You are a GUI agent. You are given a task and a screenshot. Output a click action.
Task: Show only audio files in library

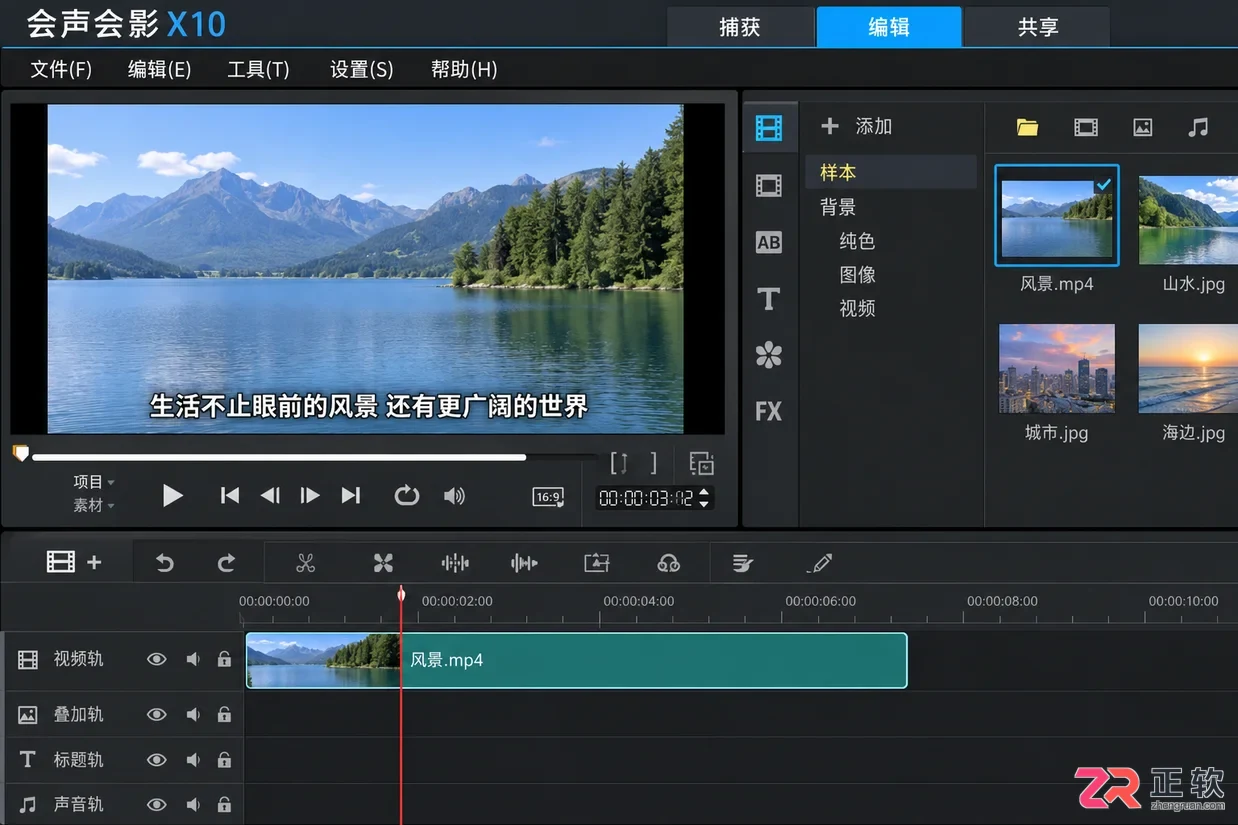(x=1198, y=127)
